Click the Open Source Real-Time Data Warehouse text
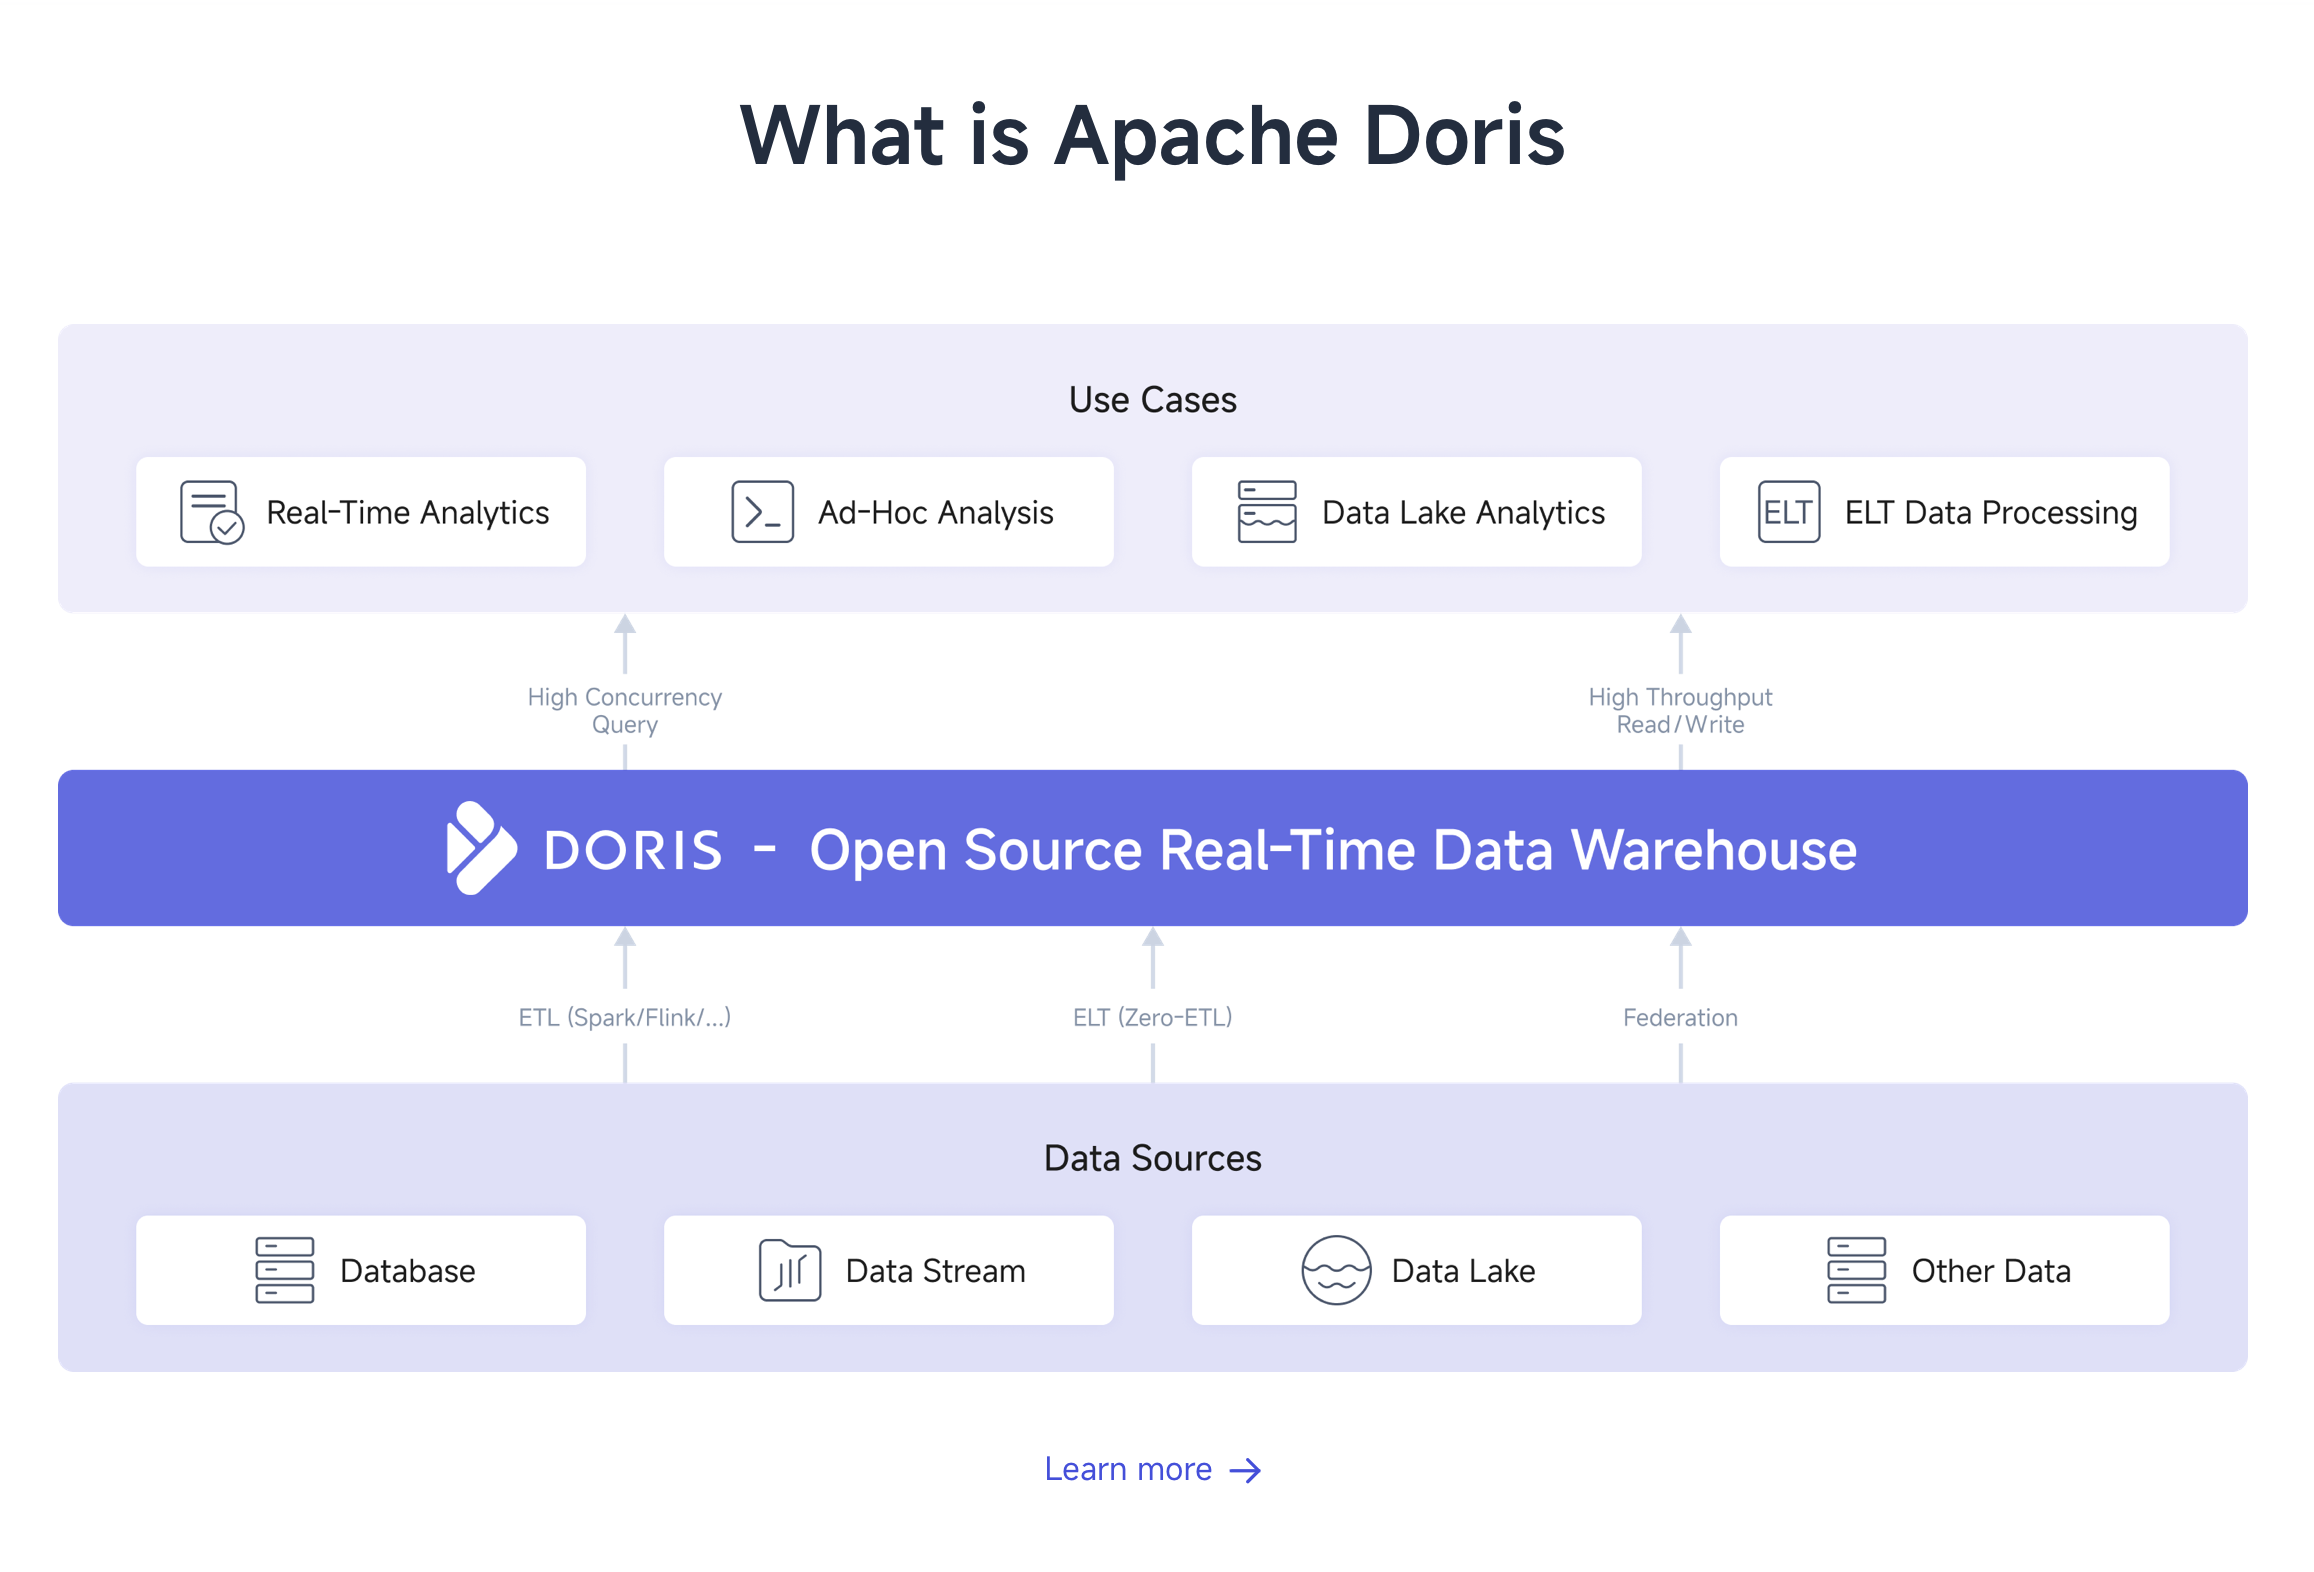This screenshot has width=2314, height=1572. click(1333, 851)
